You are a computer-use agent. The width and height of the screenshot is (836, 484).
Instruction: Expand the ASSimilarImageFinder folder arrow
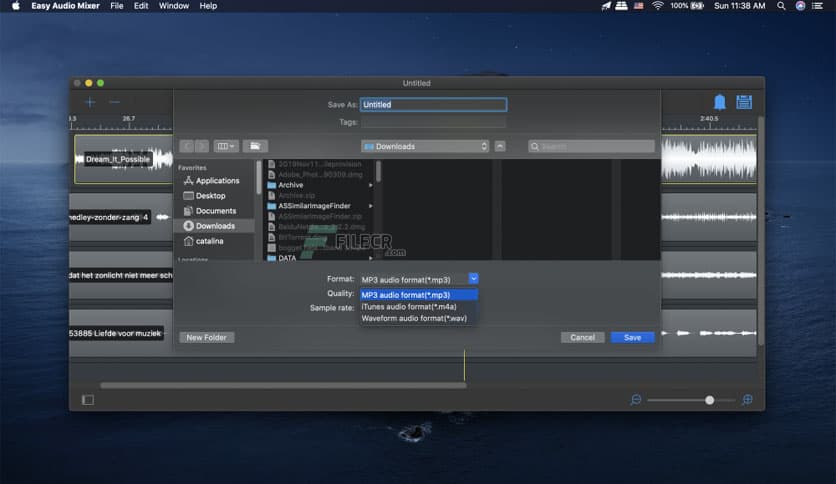(x=370, y=206)
